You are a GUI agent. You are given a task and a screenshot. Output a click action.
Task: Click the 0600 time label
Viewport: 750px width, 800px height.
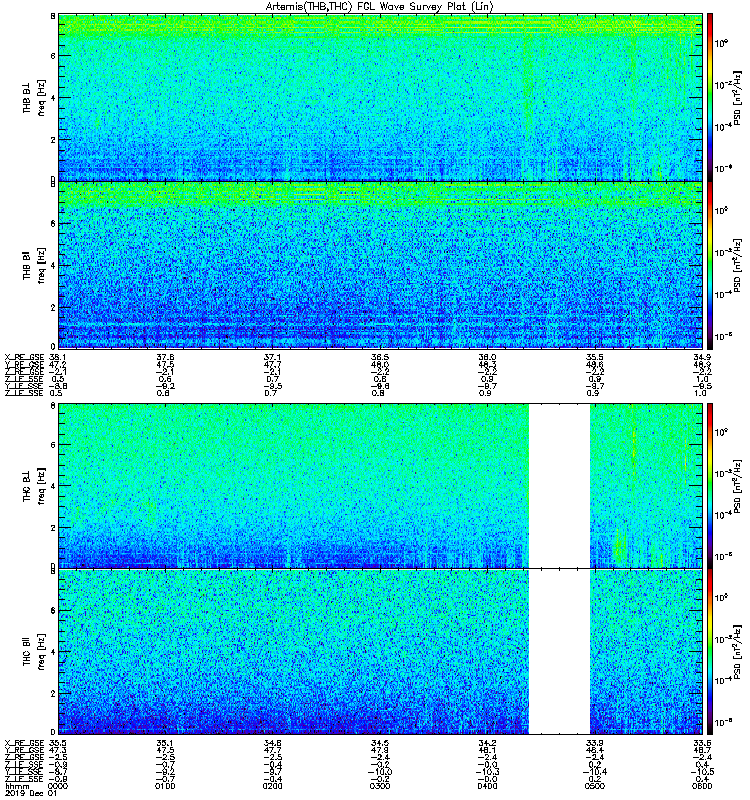click(702, 786)
